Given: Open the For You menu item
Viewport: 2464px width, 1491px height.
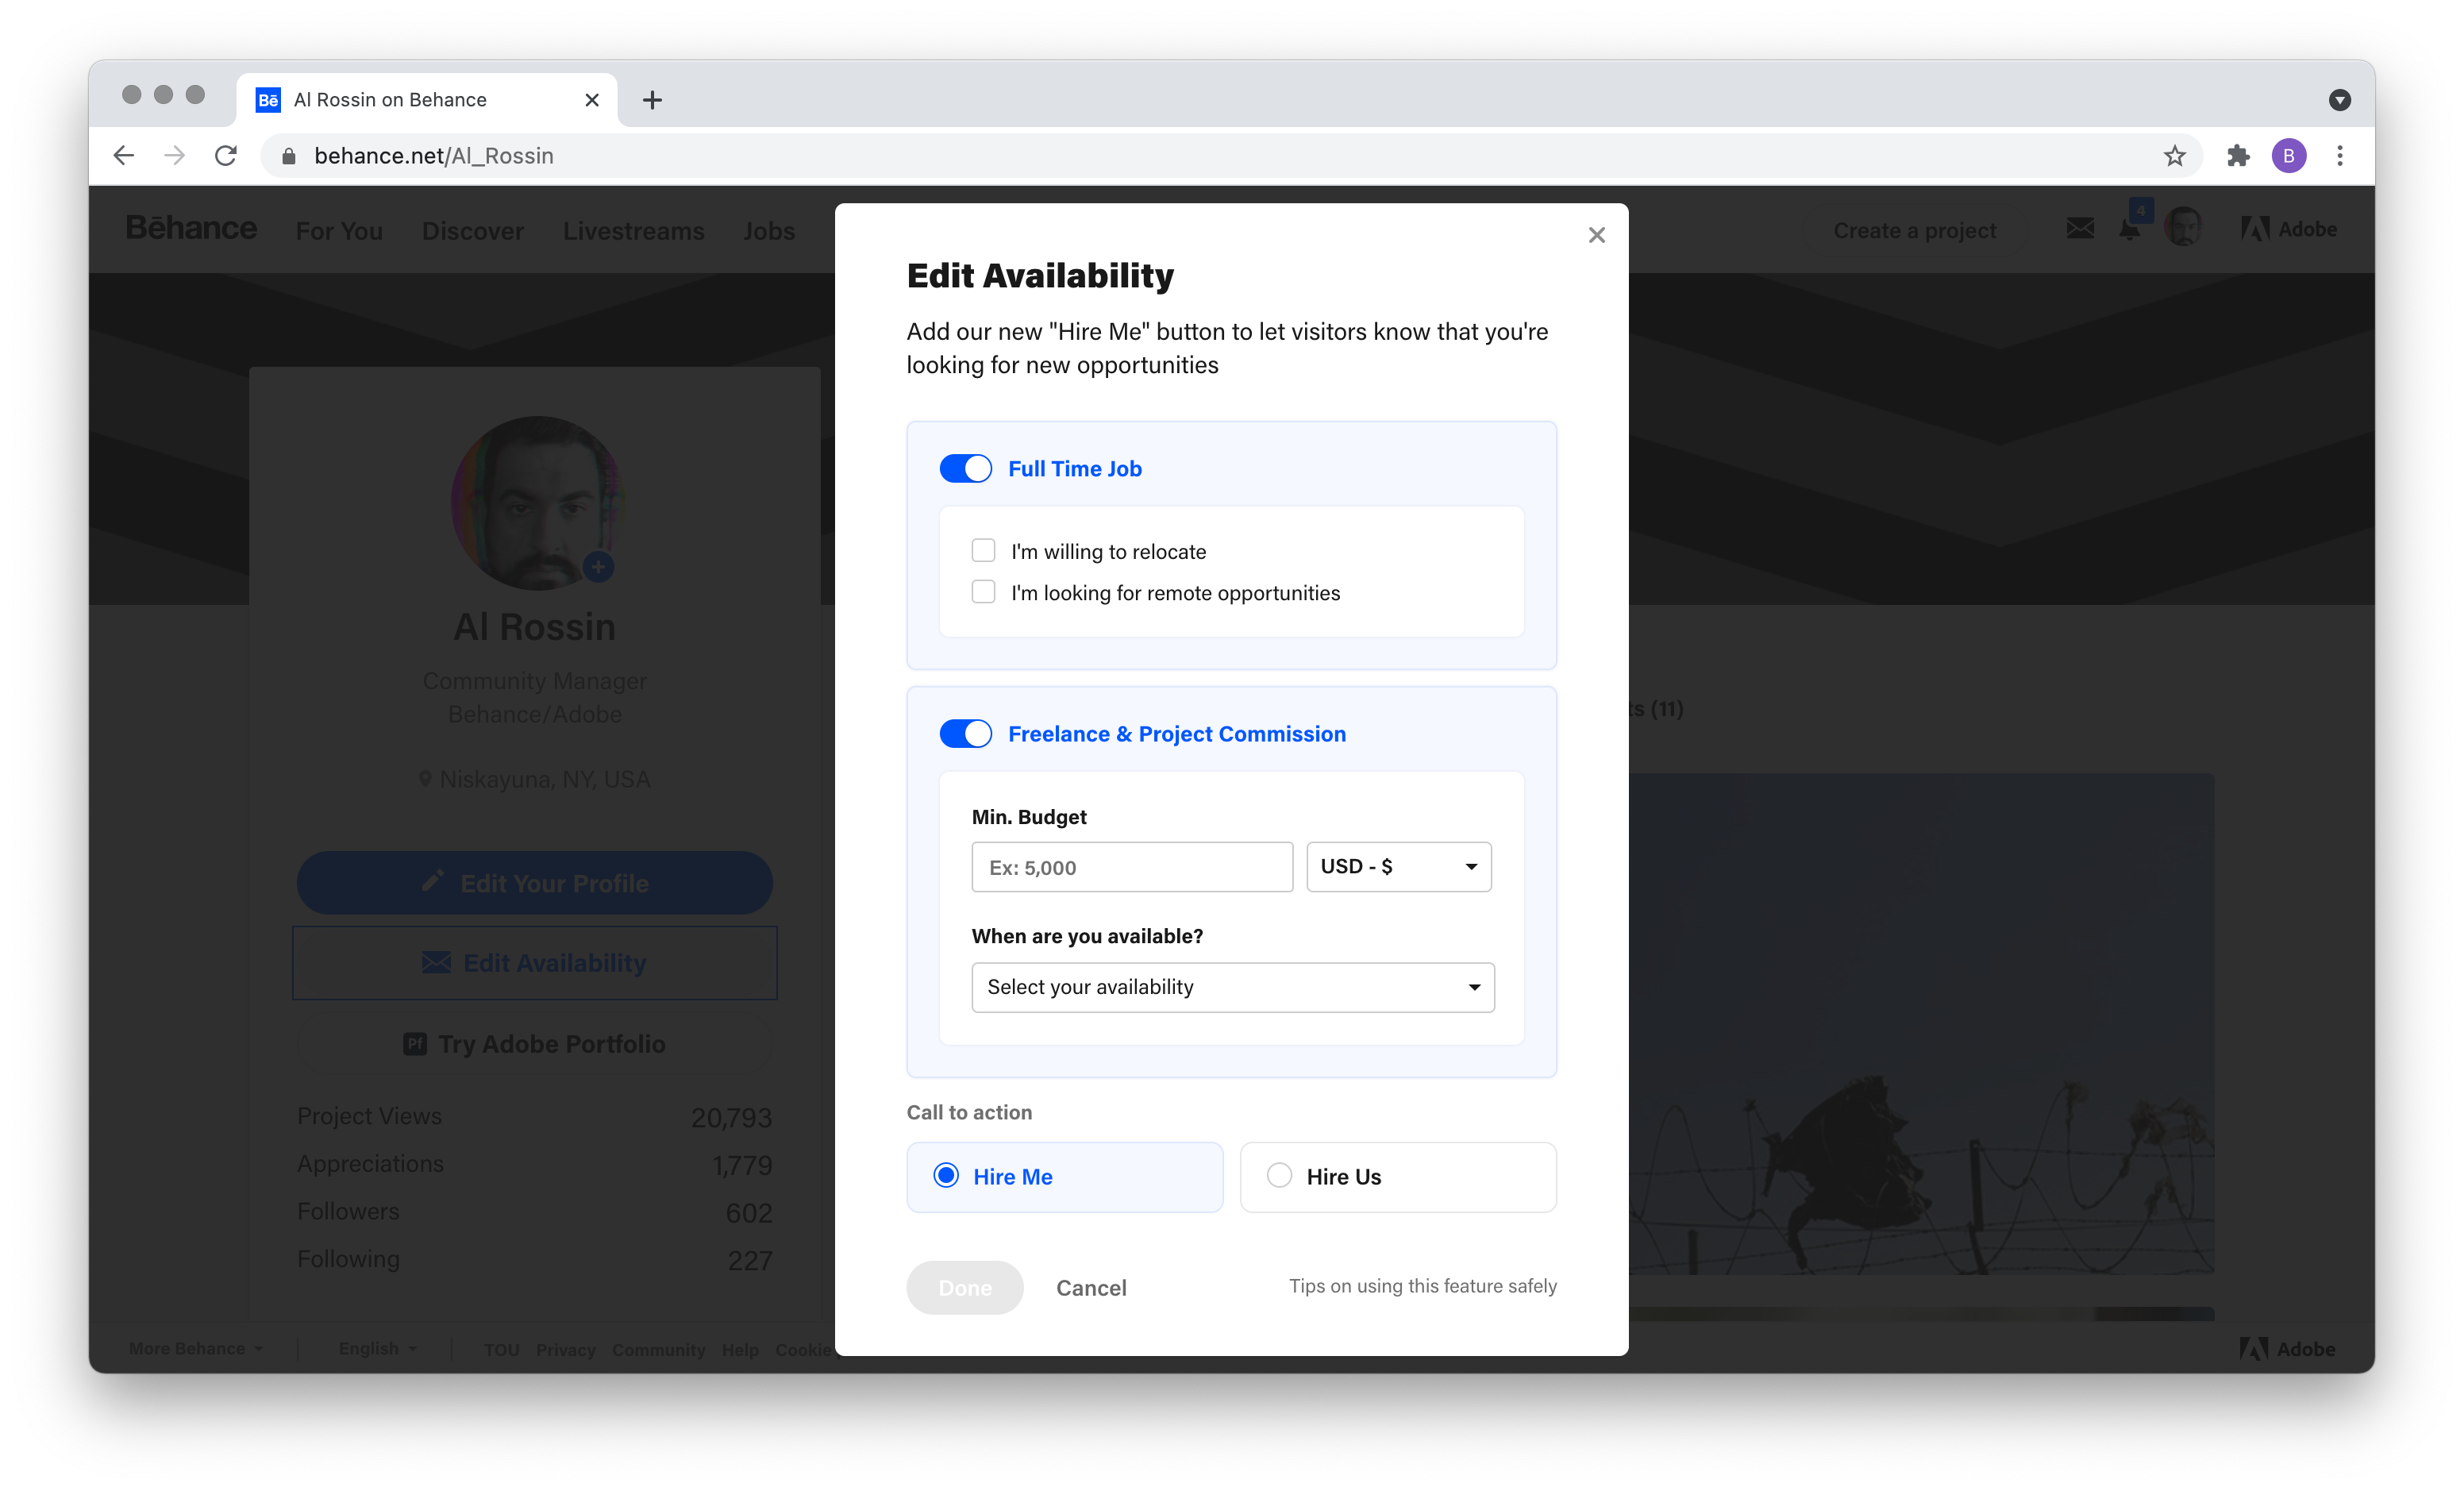Looking at the screenshot, I should coord(339,230).
